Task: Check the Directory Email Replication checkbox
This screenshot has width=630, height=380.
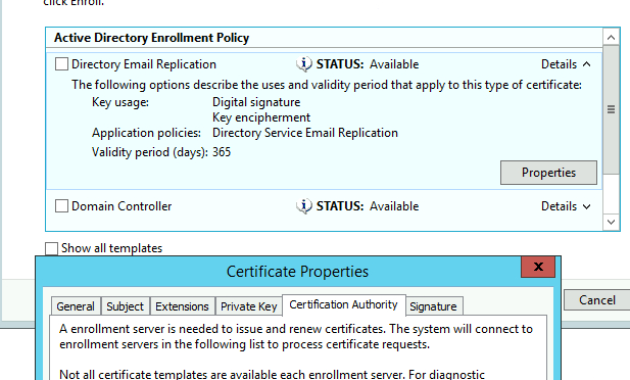Action: [61, 64]
